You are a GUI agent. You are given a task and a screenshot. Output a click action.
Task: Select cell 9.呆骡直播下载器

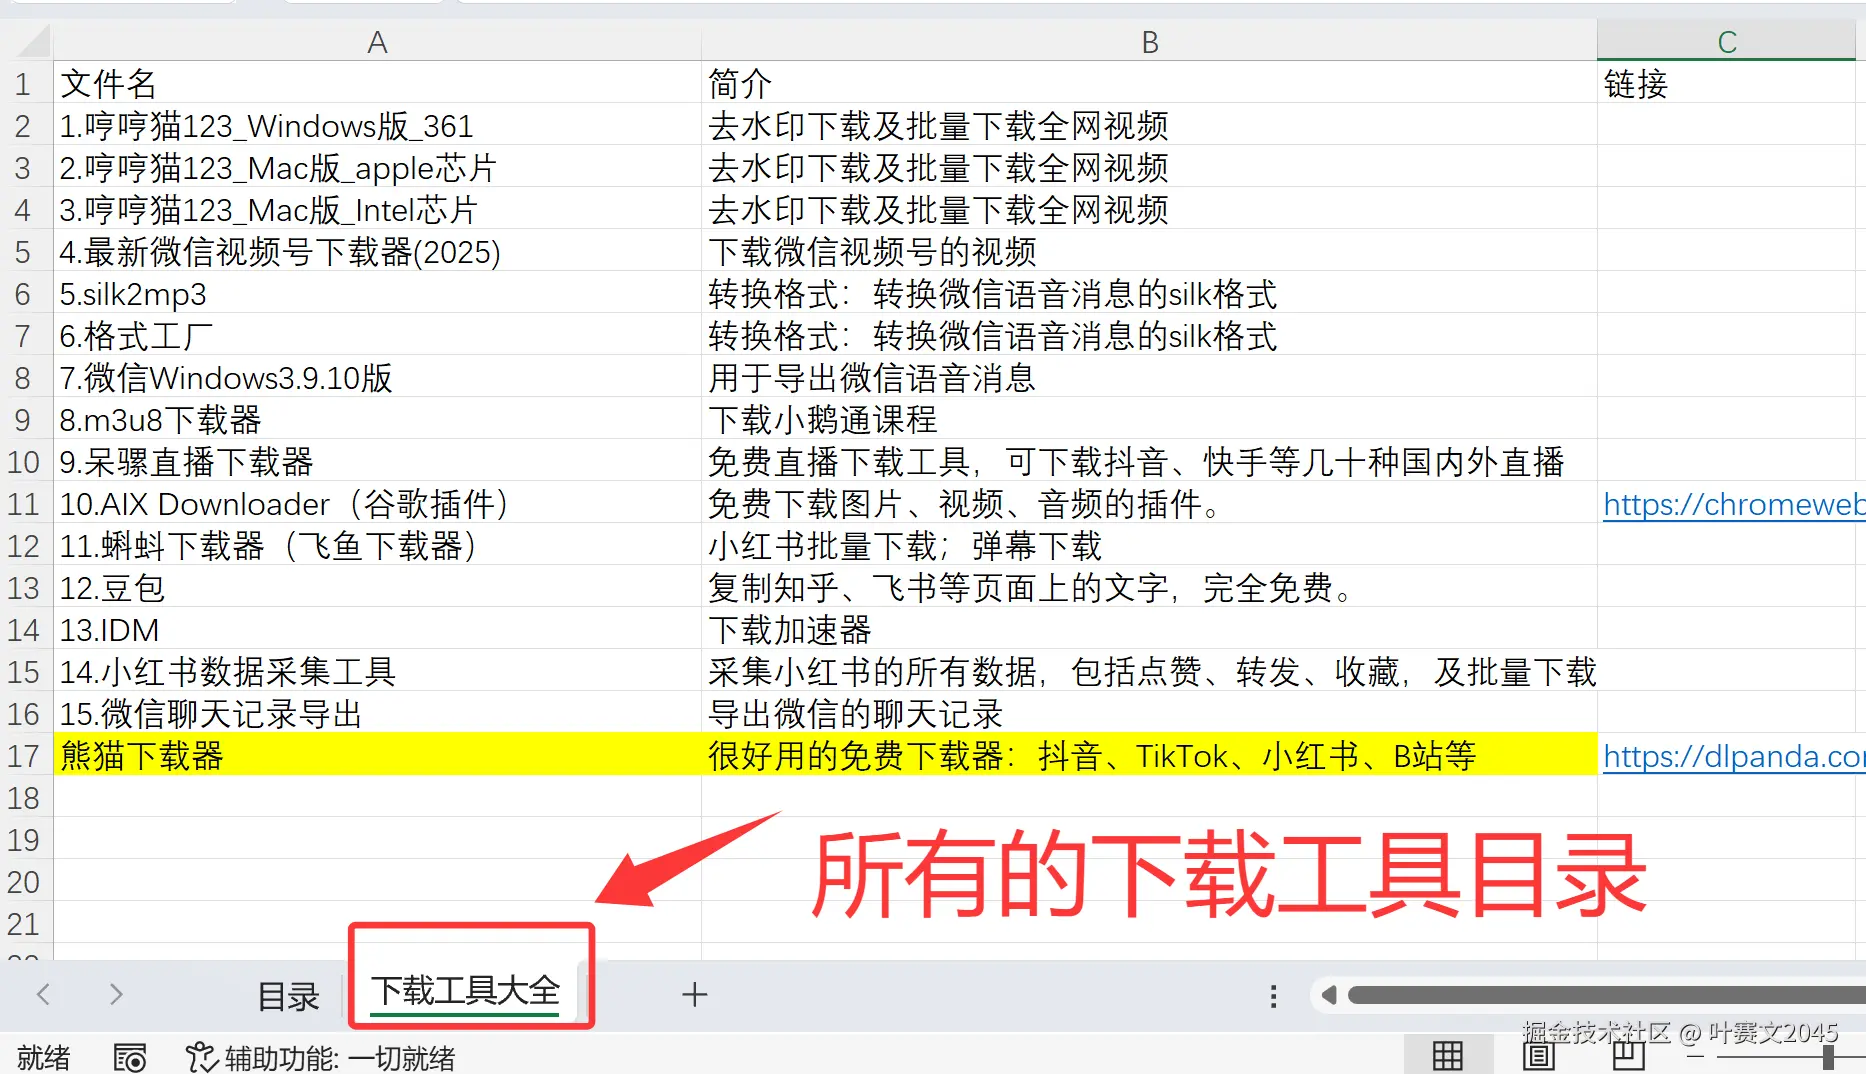(377, 462)
